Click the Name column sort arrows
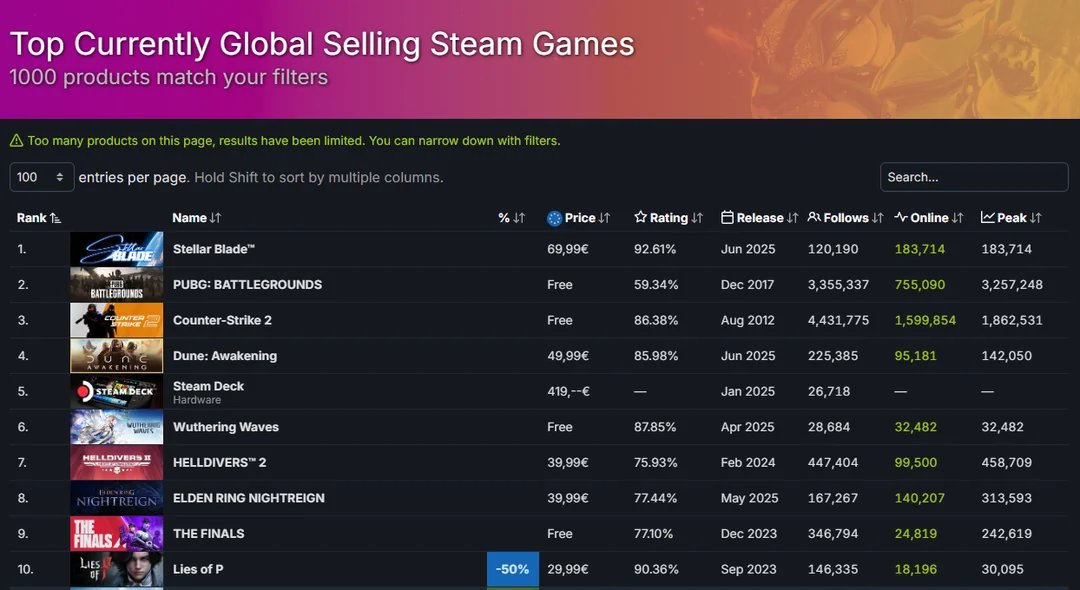 (x=216, y=218)
